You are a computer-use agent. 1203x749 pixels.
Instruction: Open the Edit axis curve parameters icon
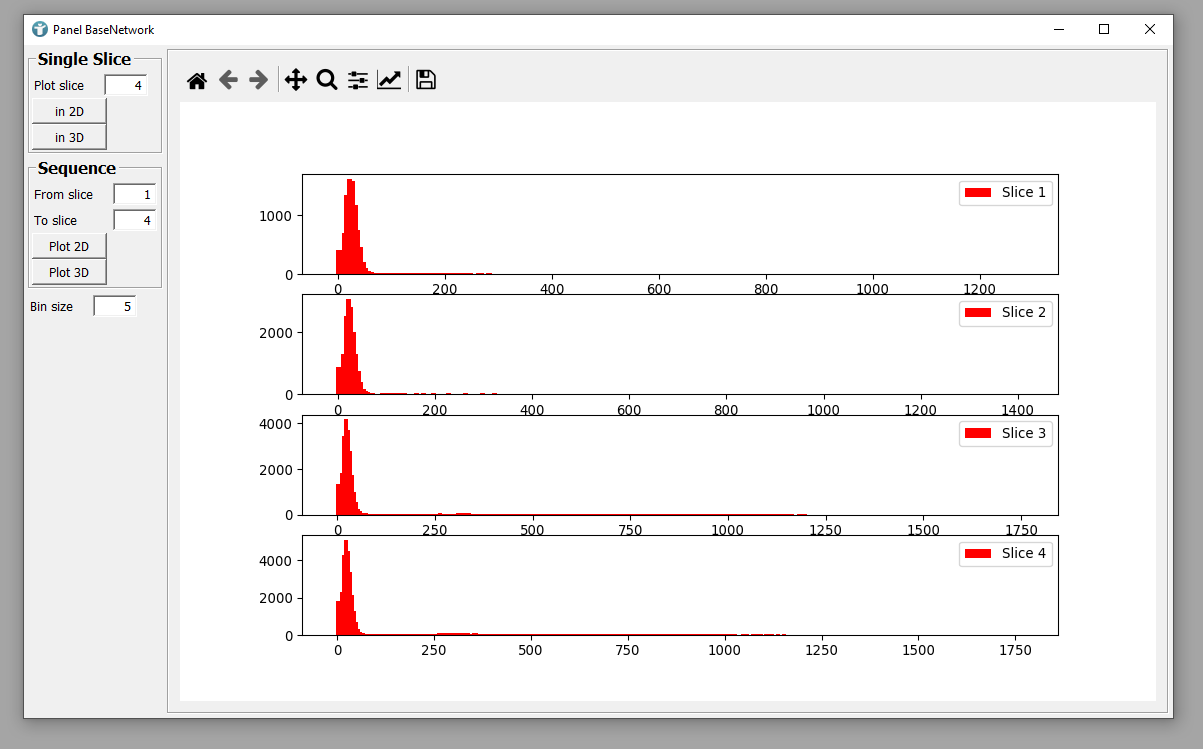pyautogui.click(x=389, y=80)
